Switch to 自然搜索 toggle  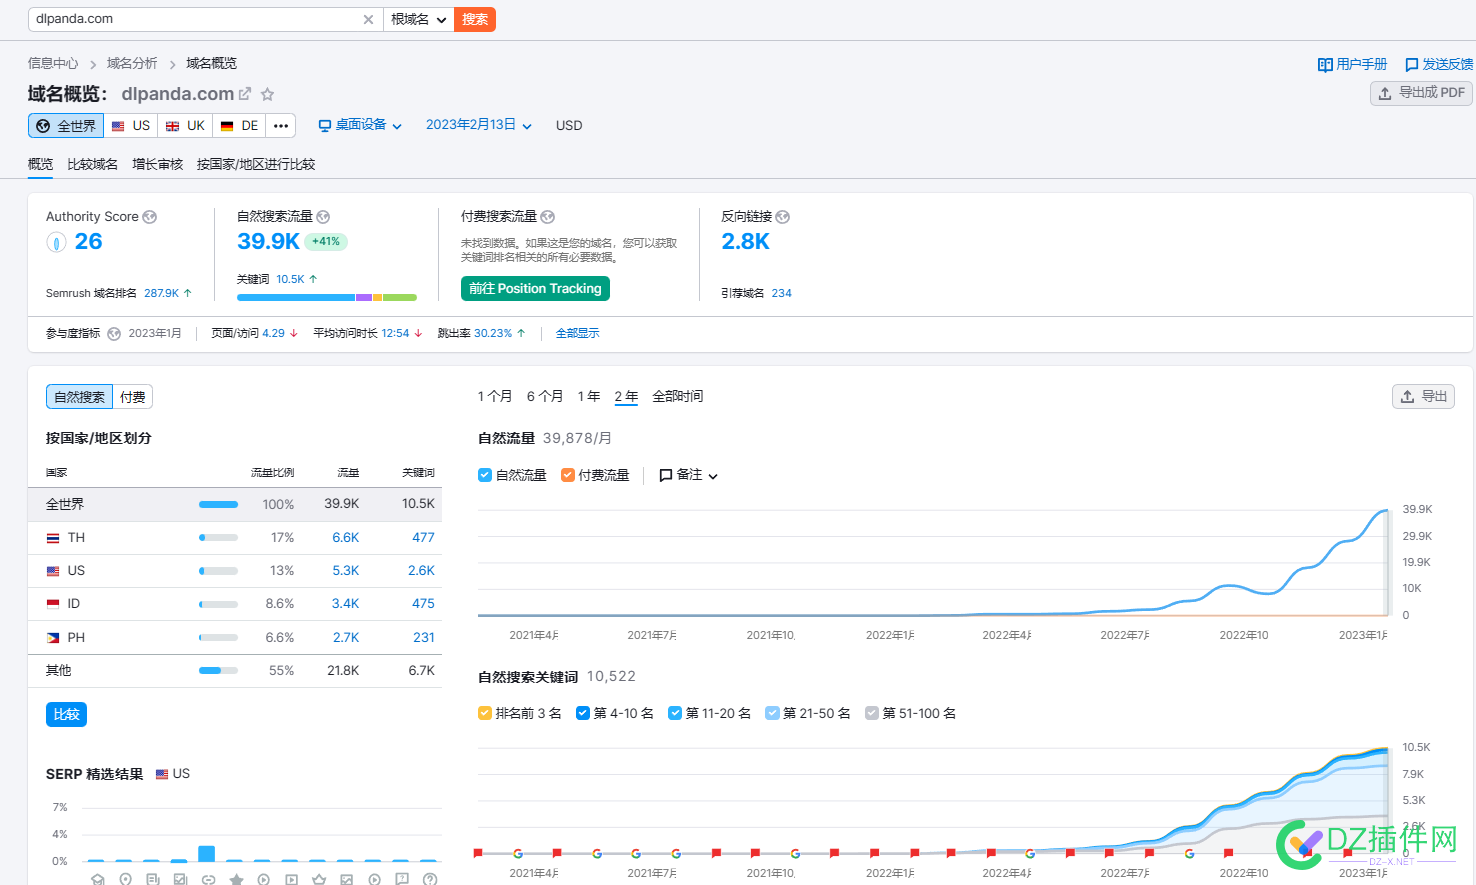tap(79, 397)
